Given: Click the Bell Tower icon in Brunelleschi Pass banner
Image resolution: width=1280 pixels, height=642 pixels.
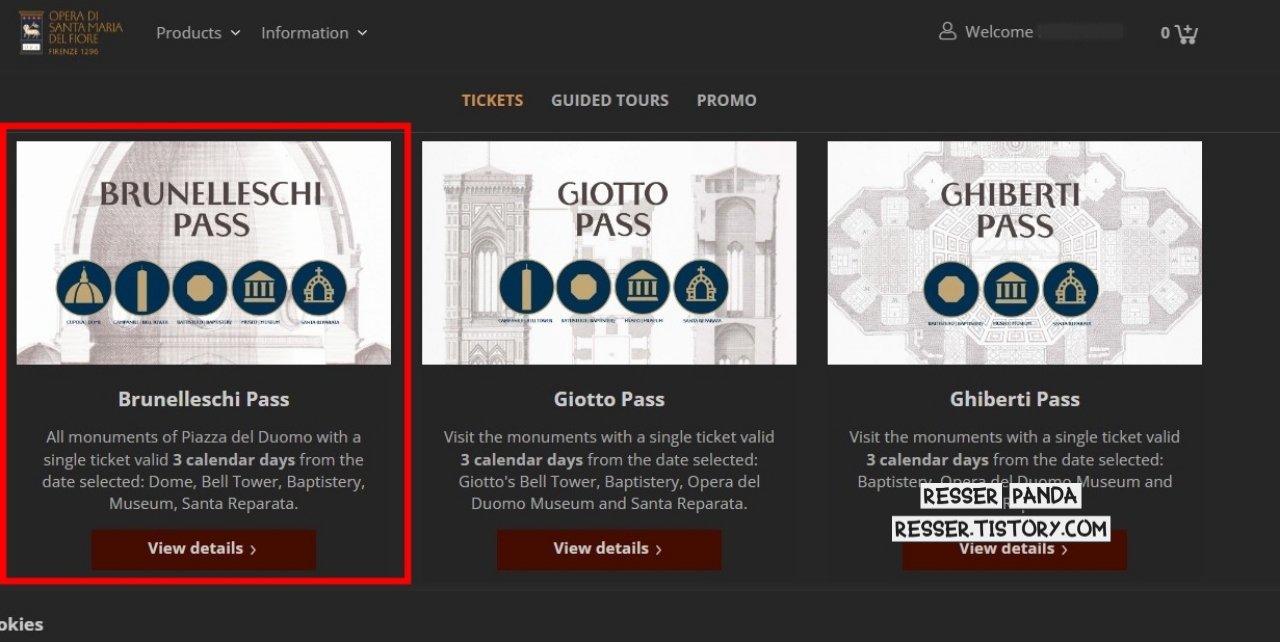Looking at the screenshot, I should (x=142, y=288).
